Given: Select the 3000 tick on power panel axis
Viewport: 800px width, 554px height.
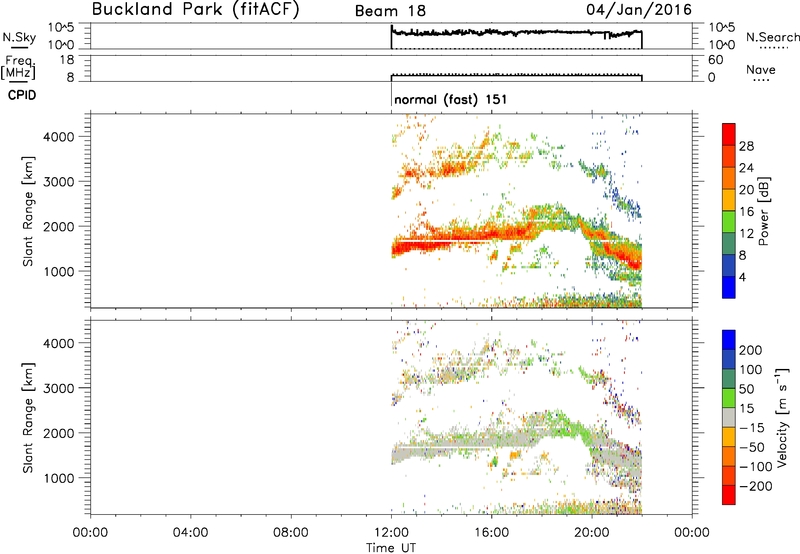Looking at the screenshot, I should 59,182.
